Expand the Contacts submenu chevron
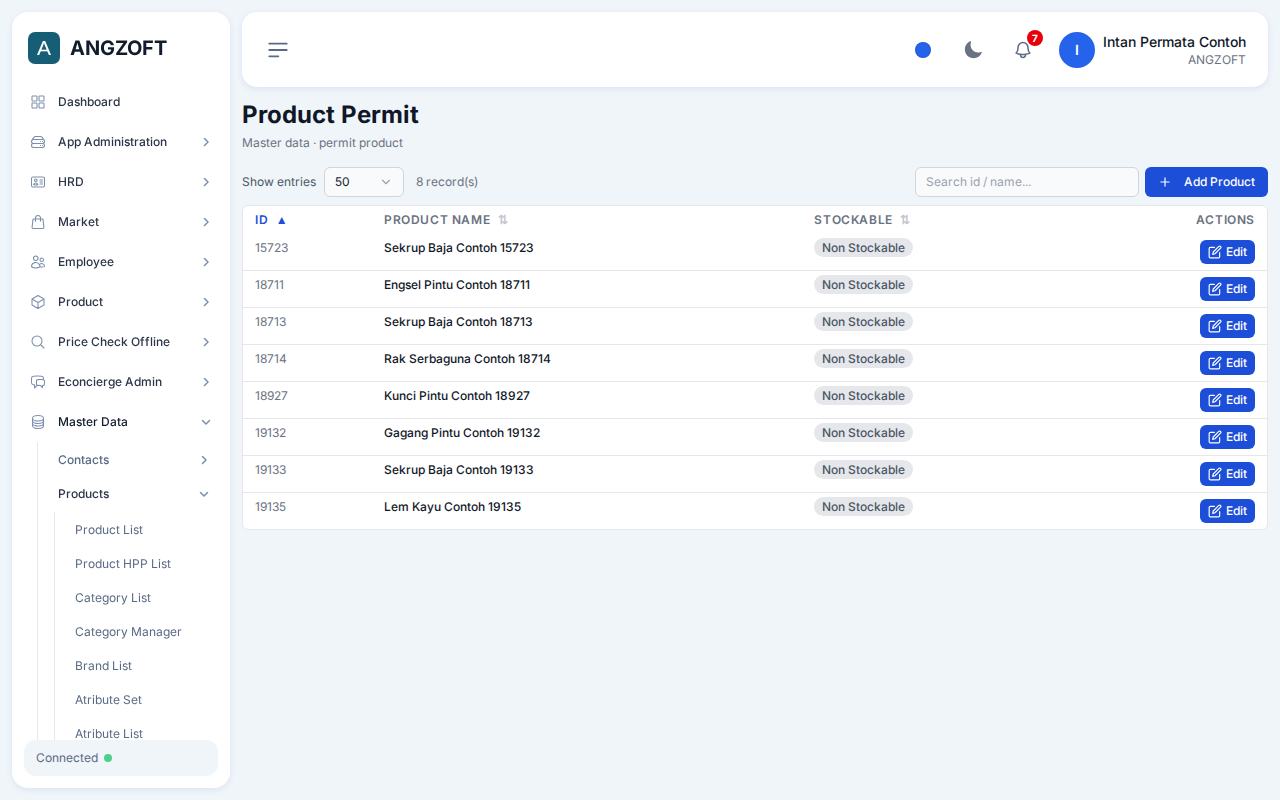The height and width of the screenshot is (800, 1280). click(x=204, y=460)
